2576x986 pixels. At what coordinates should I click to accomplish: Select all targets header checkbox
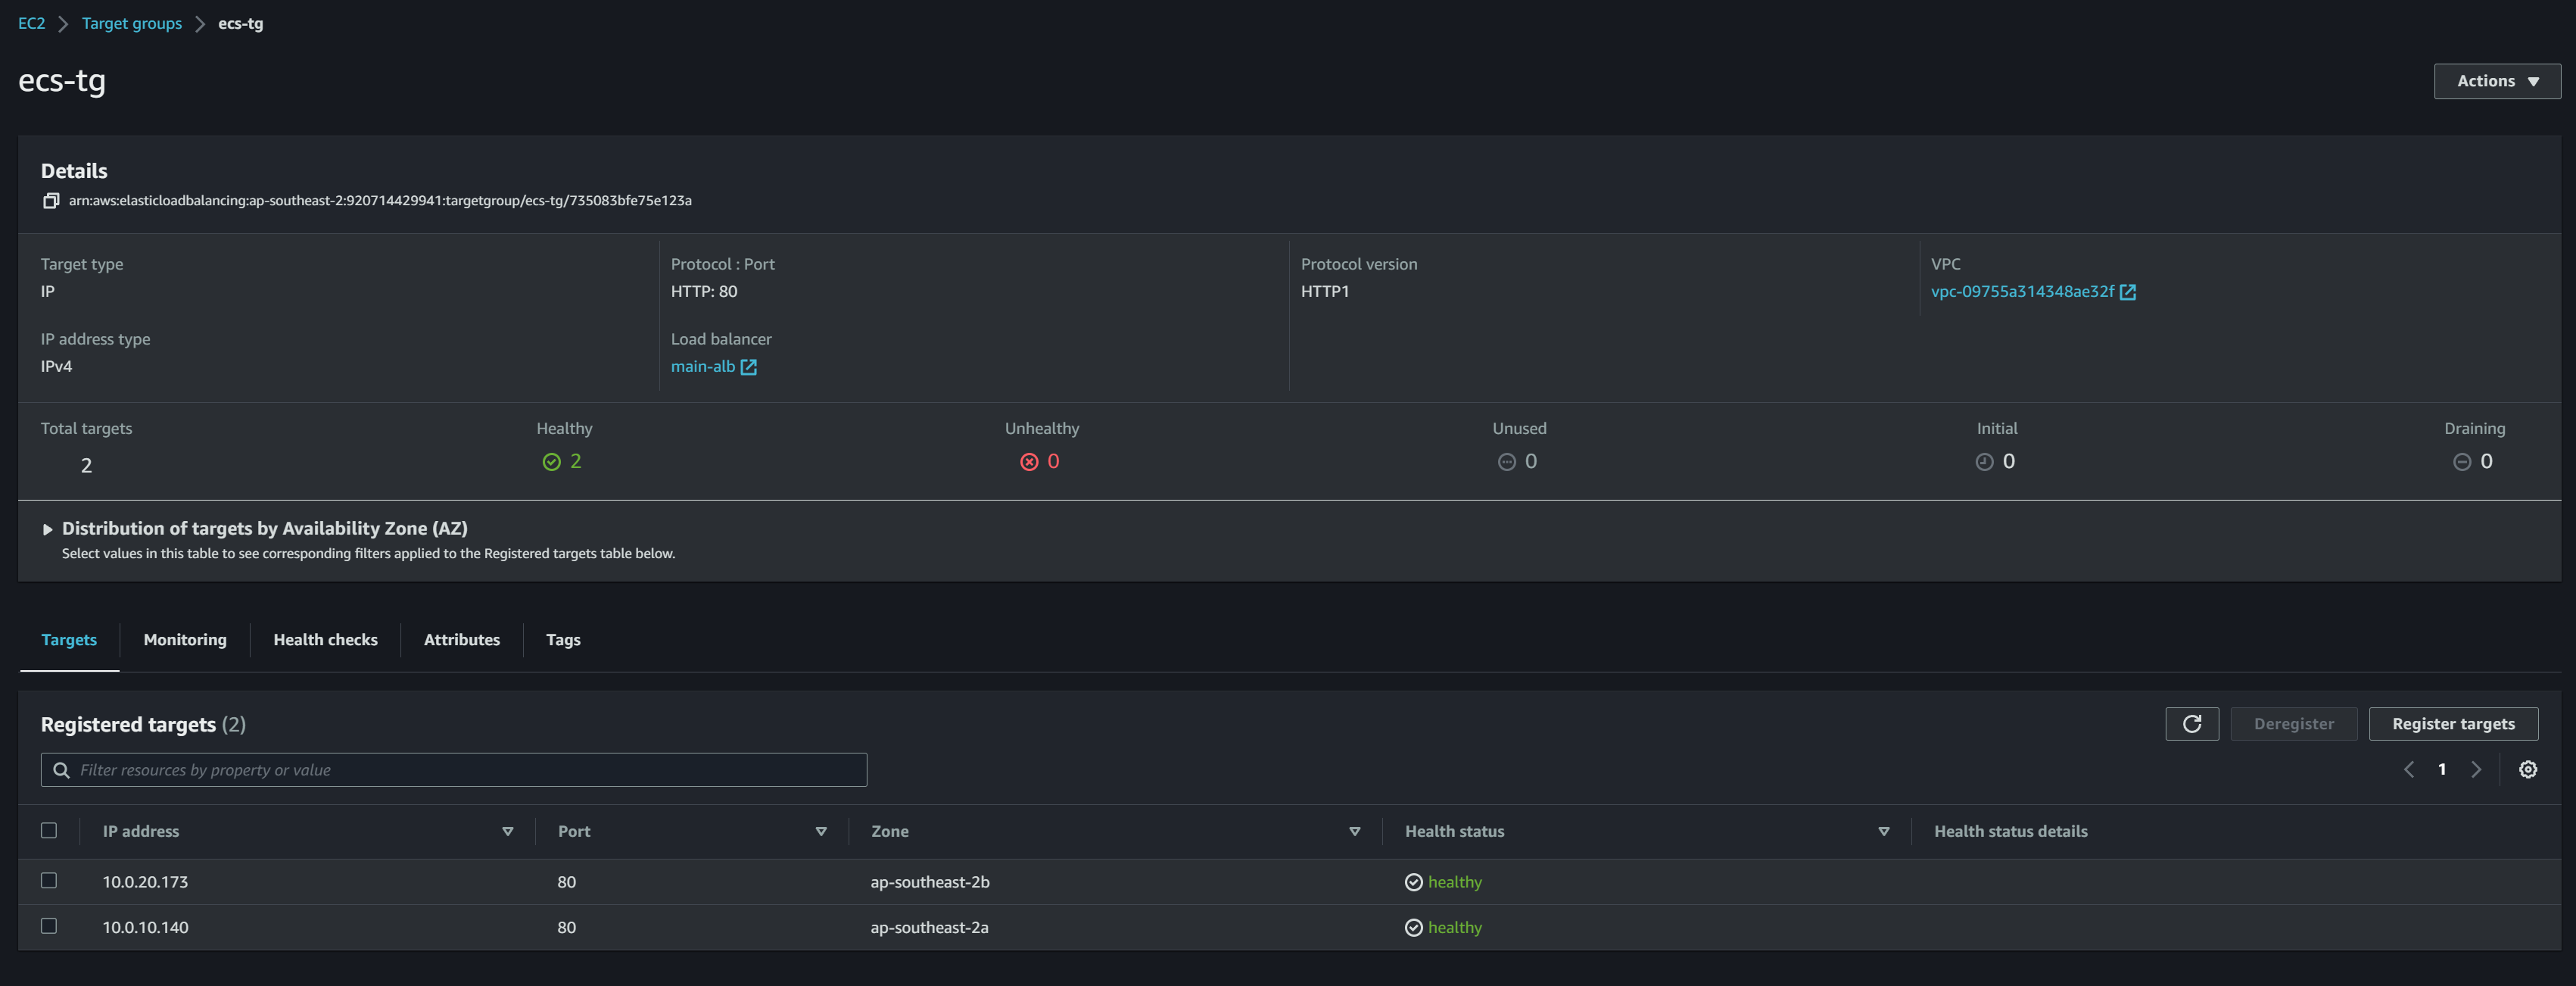point(49,830)
